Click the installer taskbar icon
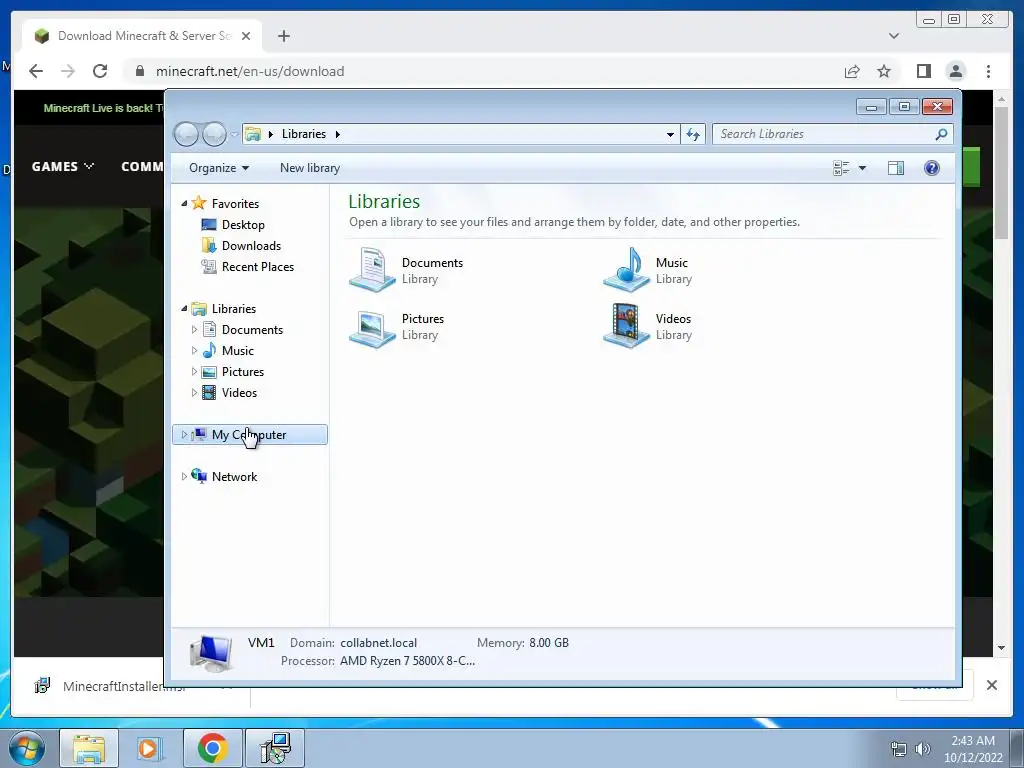This screenshot has height=768, width=1024. (275, 748)
